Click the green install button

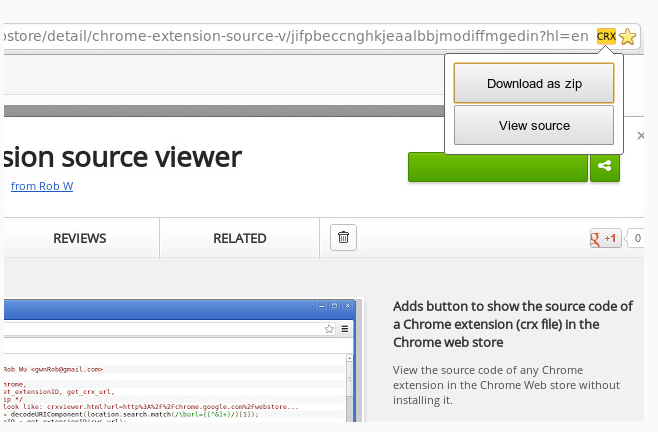tap(498, 167)
